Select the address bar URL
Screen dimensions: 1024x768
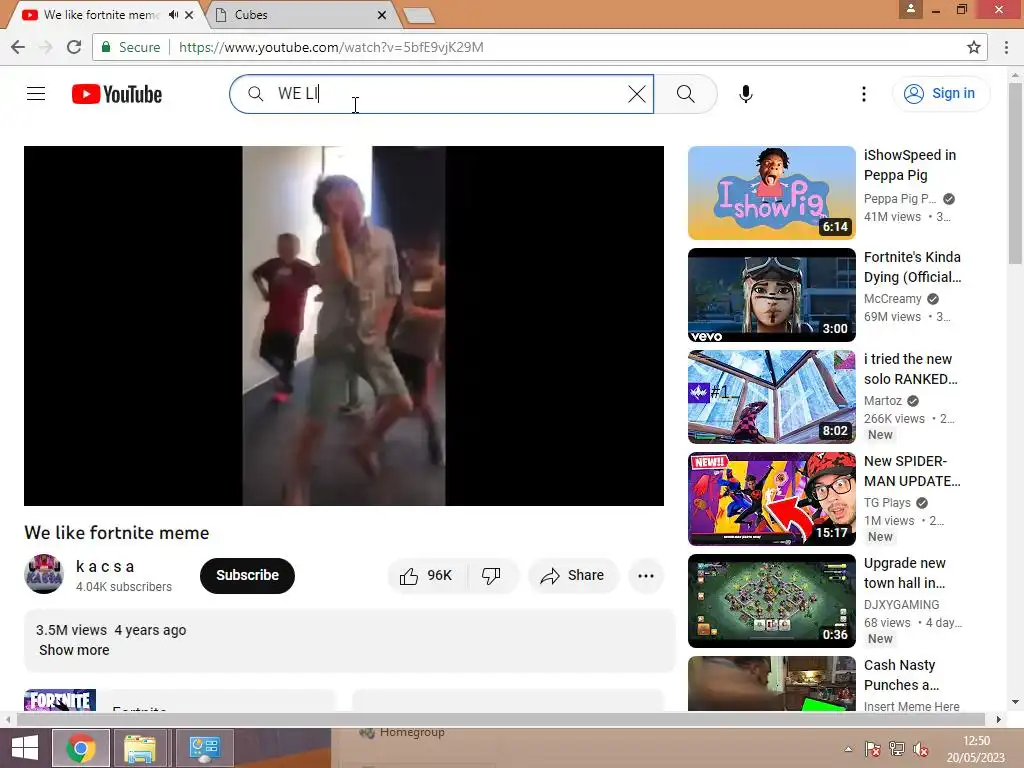tap(331, 47)
